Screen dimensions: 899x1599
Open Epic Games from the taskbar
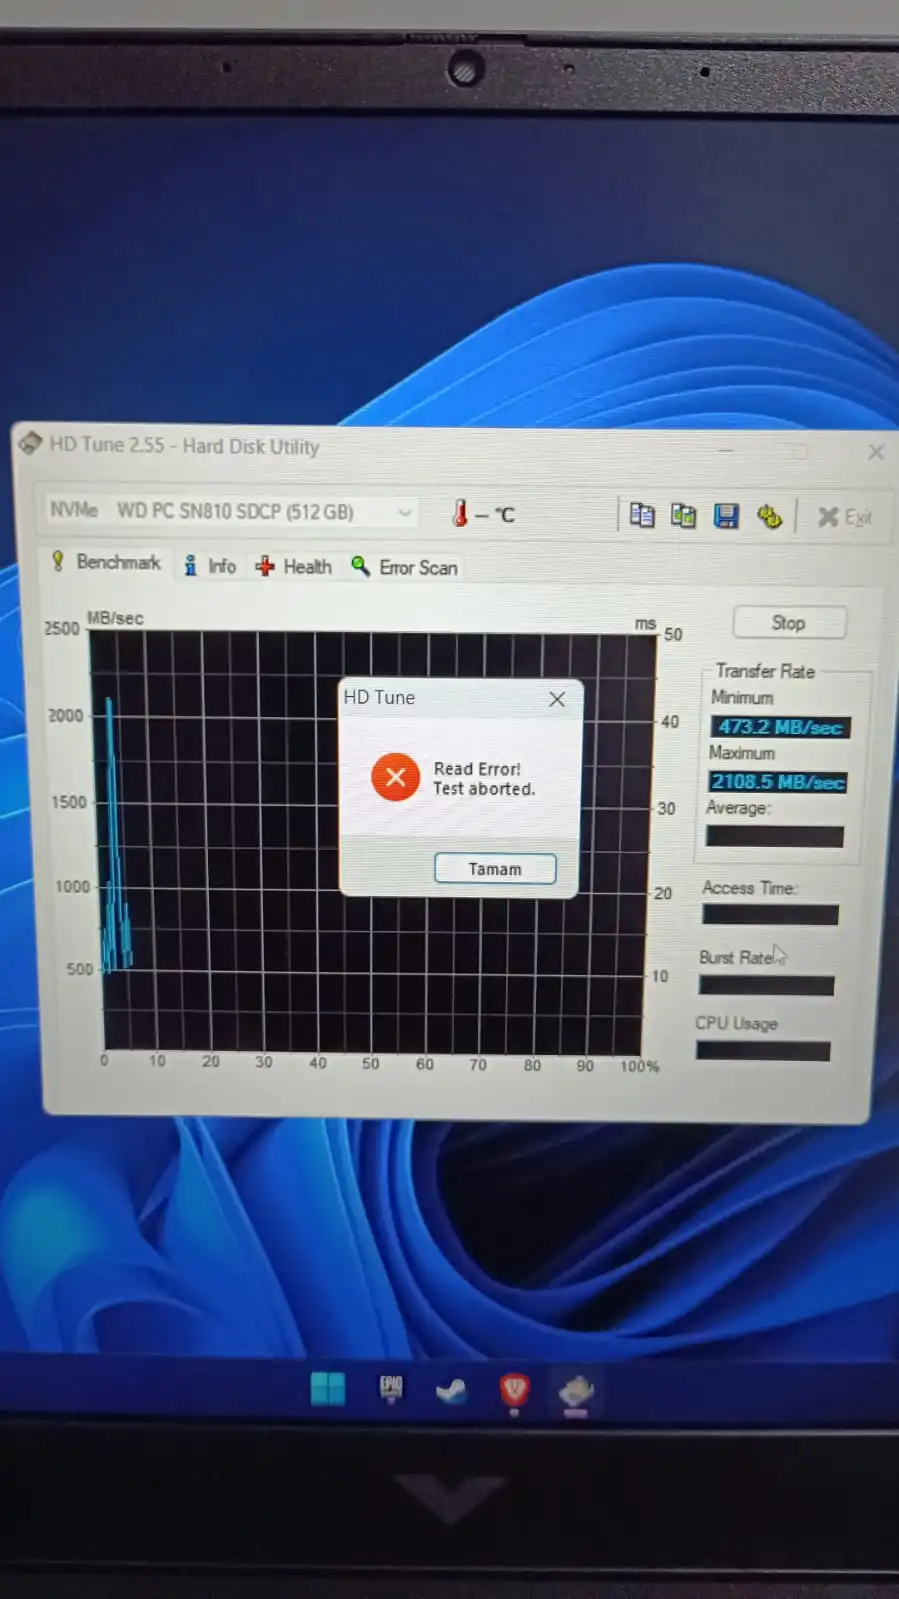point(391,1389)
